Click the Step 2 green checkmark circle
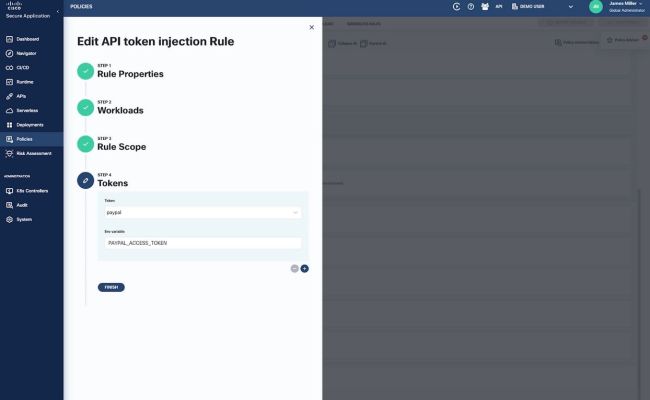Viewport: 650px width, 400px height. click(85, 108)
